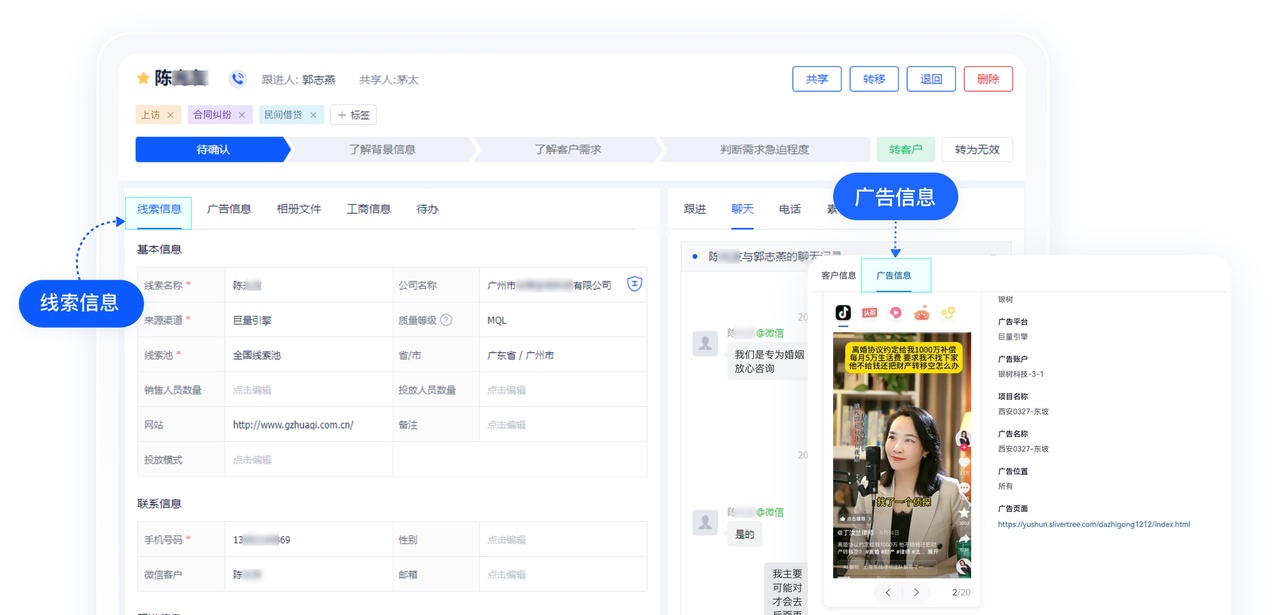The width and height of the screenshot is (1280, 615).
Task: Advance stage by clicking 了解背景信息
Action: click(383, 148)
